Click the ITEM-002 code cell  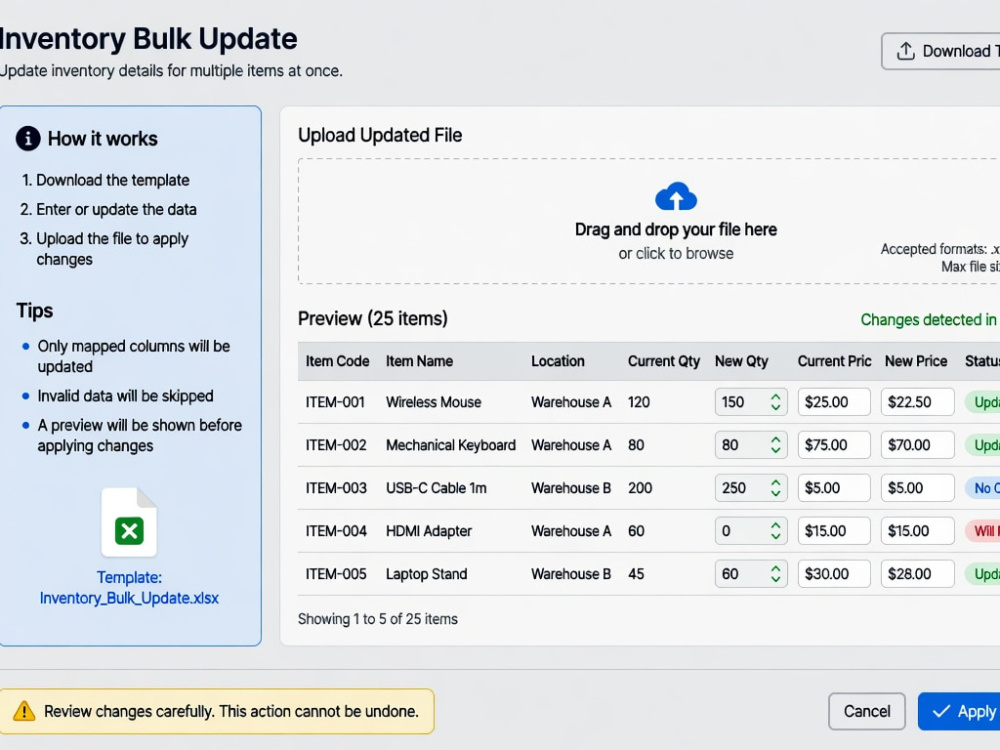[336, 445]
